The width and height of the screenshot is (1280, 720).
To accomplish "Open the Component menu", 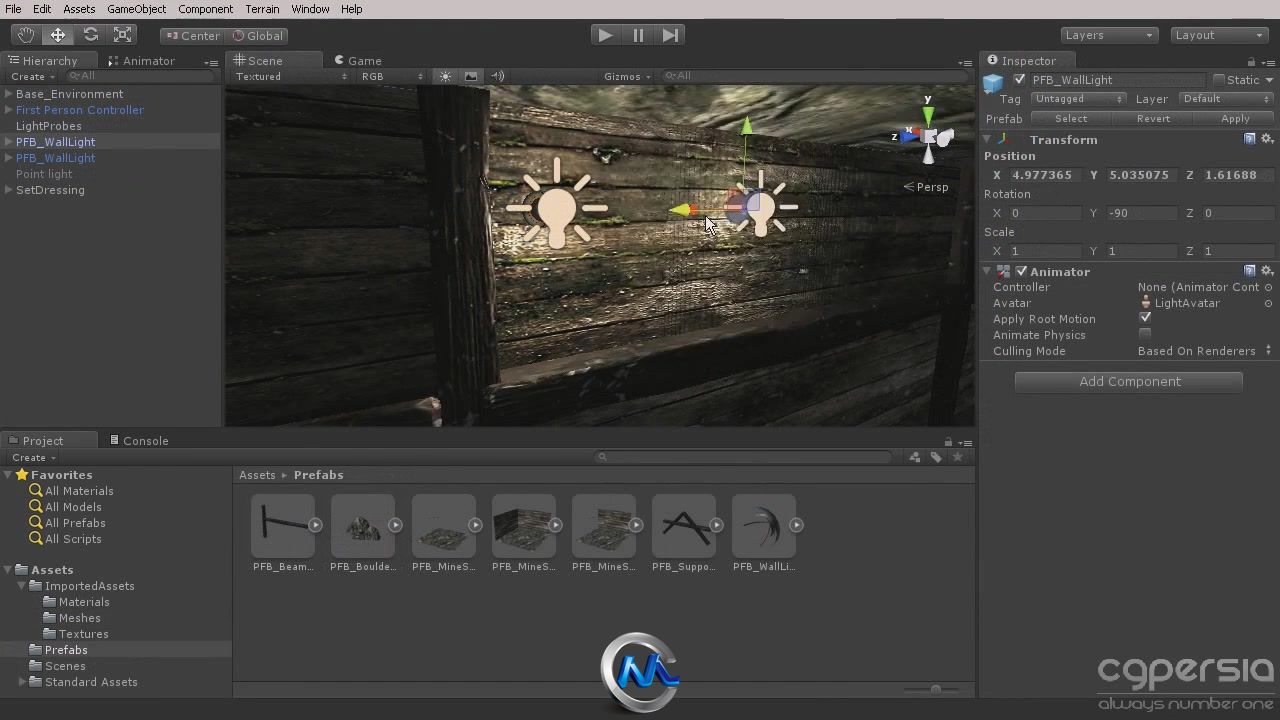I will (x=205, y=9).
